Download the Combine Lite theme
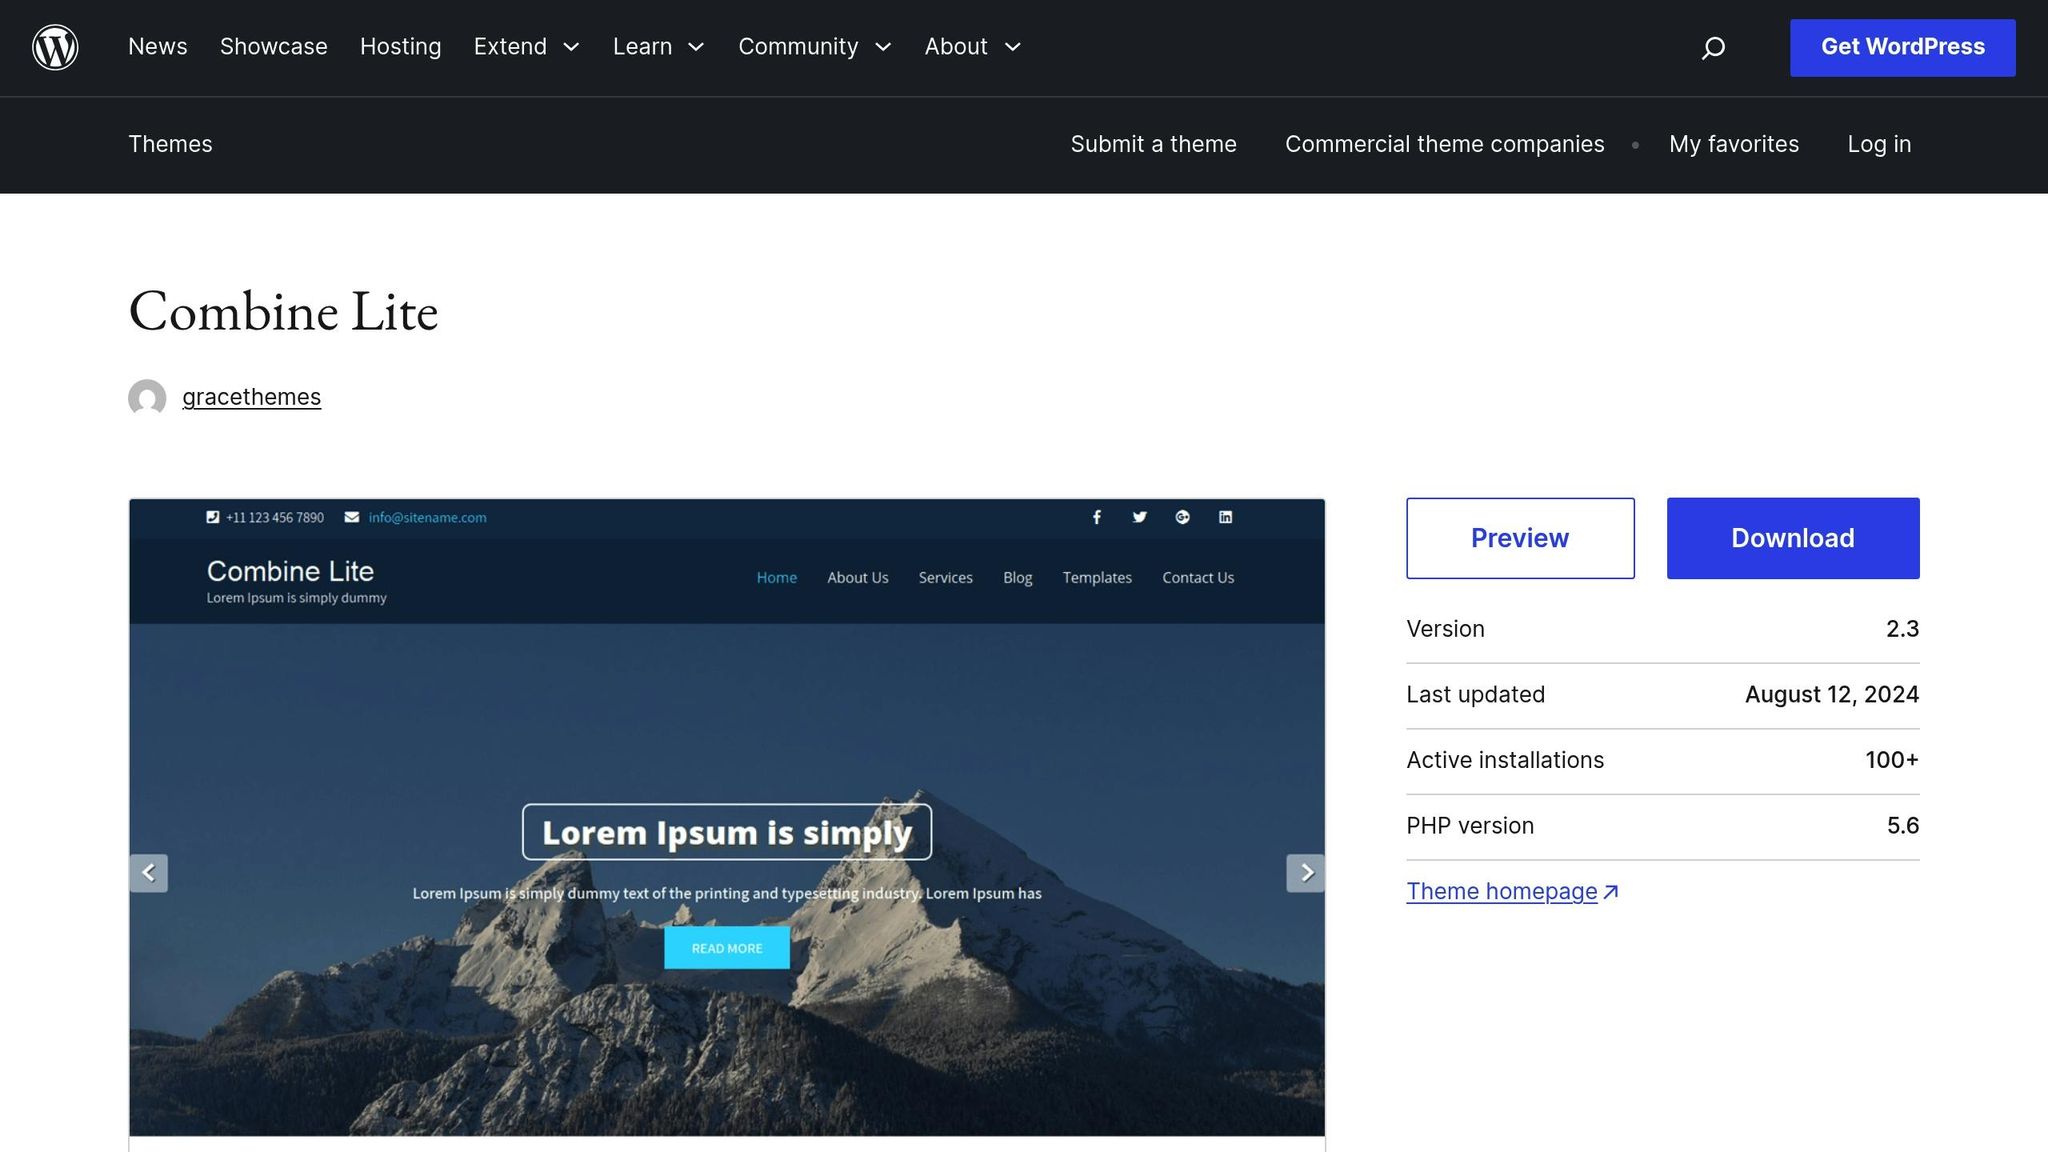The image size is (2048, 1152). tap(1792, 538)
